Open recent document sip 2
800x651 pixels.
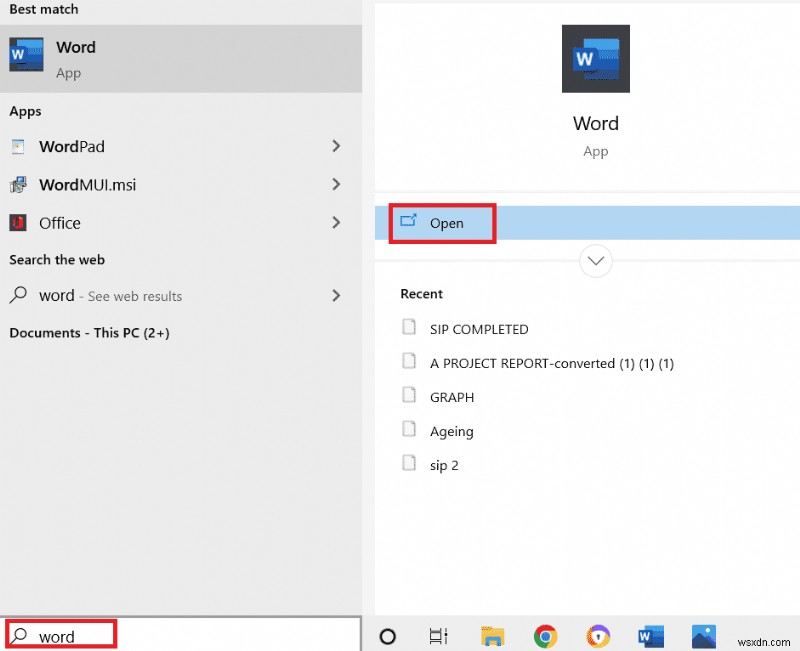pyautogui.click(x=444, y=466)
